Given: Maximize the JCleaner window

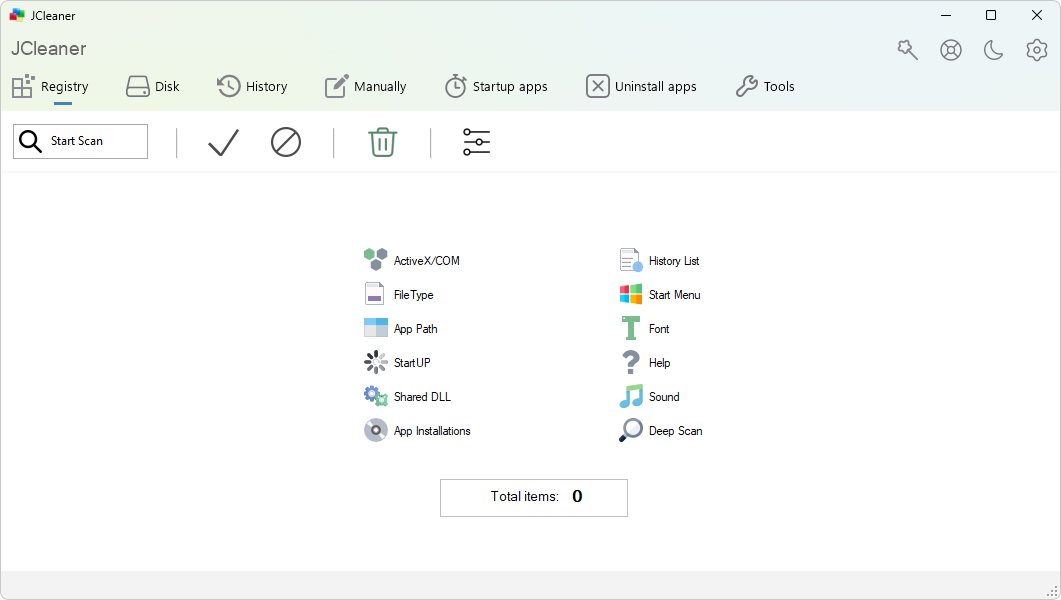Looking at the screenshot, I should 991,15.
